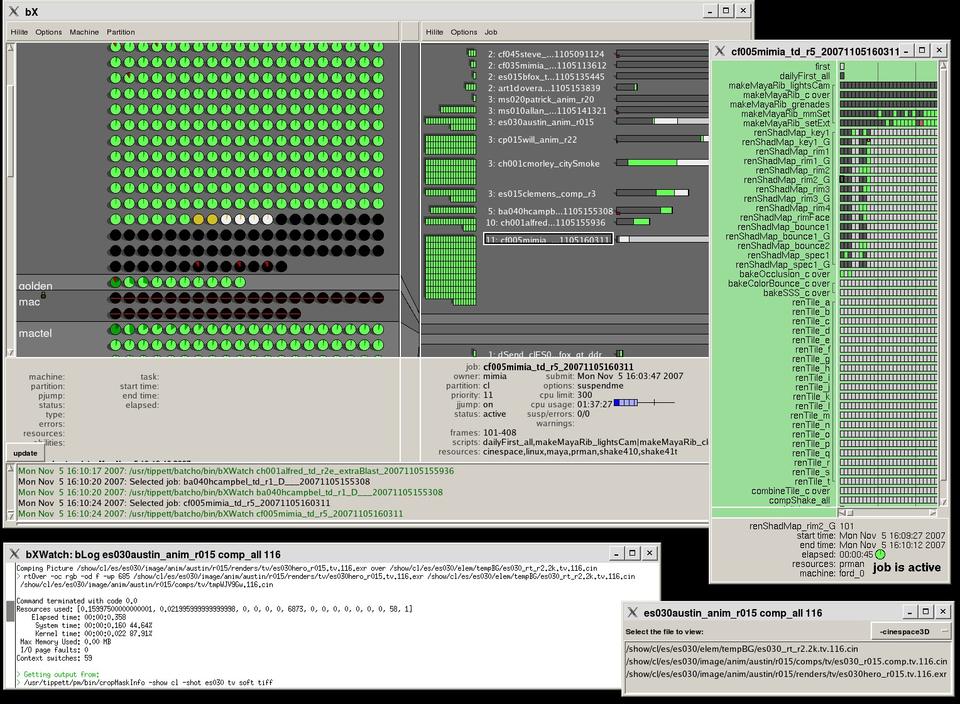Click the blue cpu usage bar
This screenshot has width=960, height=704.
pyautogui.click(x=627, y=402)
